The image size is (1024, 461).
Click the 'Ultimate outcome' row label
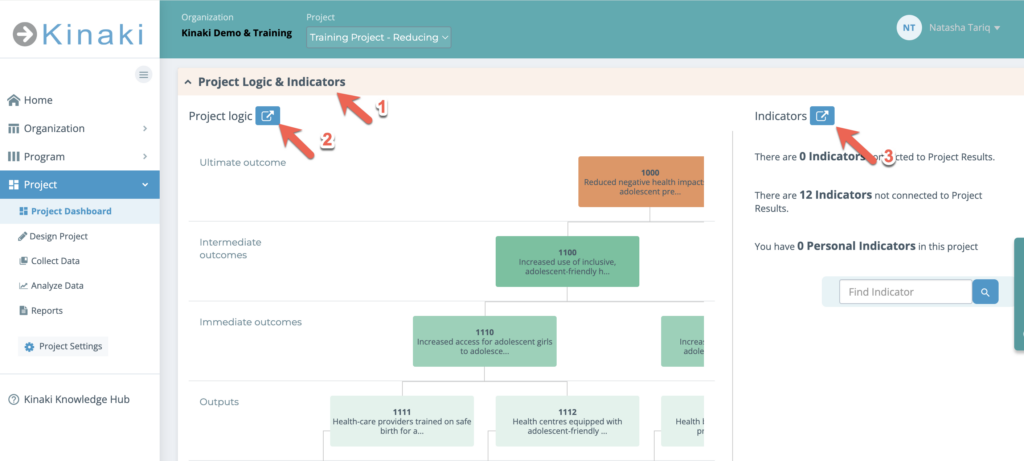tap(243, 163)
